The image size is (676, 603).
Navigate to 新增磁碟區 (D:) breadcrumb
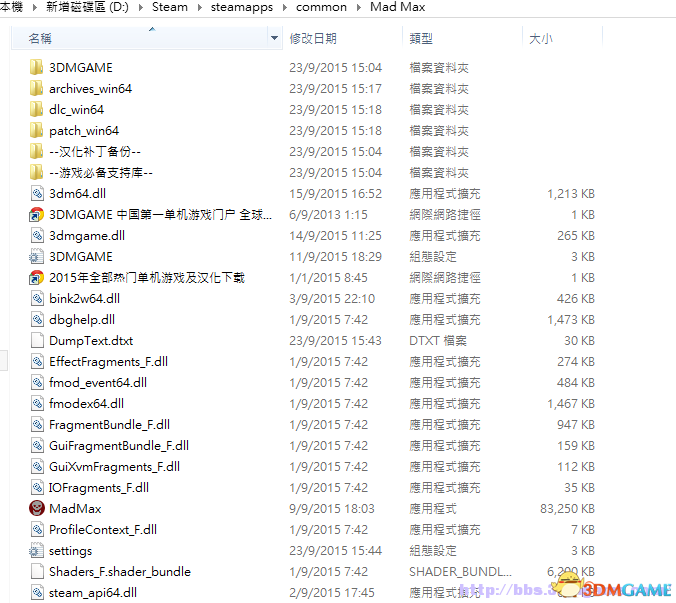coord(87,7)
